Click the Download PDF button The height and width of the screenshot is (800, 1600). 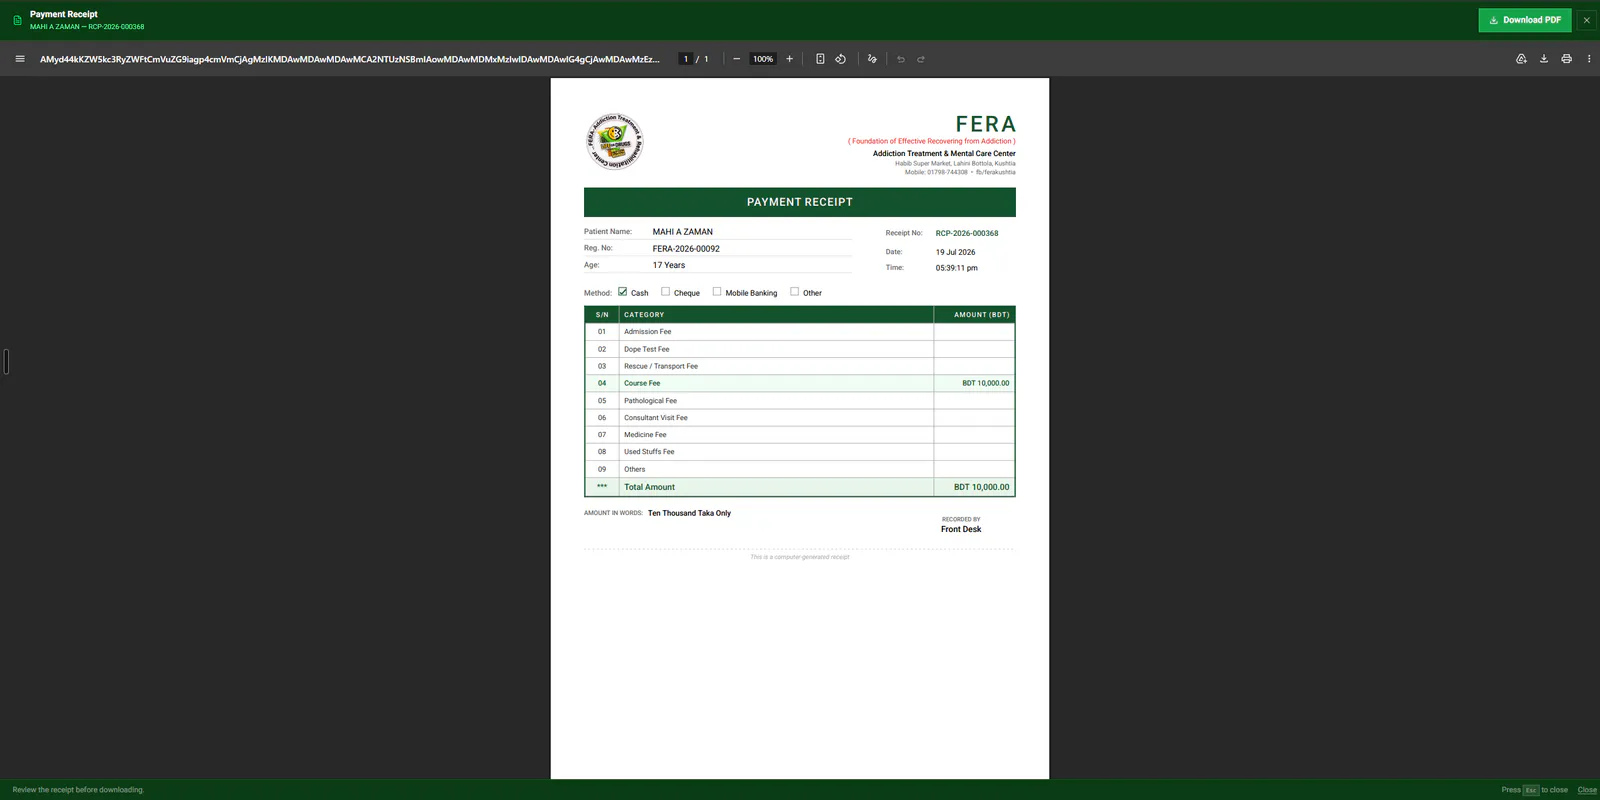point(1525,20)
